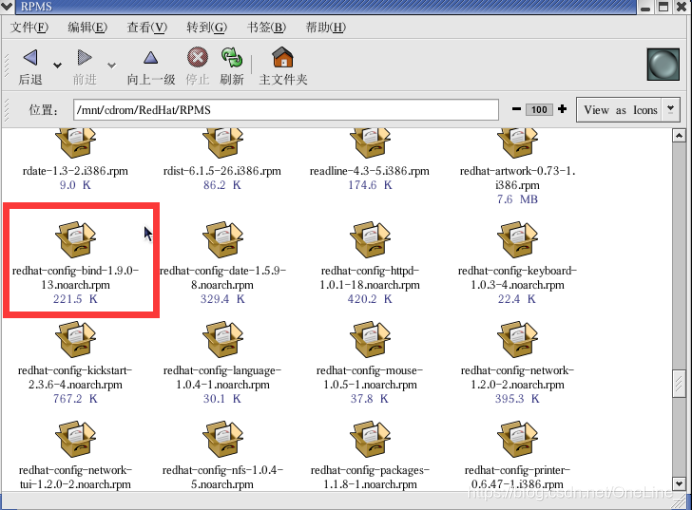Open the 转到(G) menu
Viewport: 692px width, 511px height.
pyautogui.click(x=207, y=27)
